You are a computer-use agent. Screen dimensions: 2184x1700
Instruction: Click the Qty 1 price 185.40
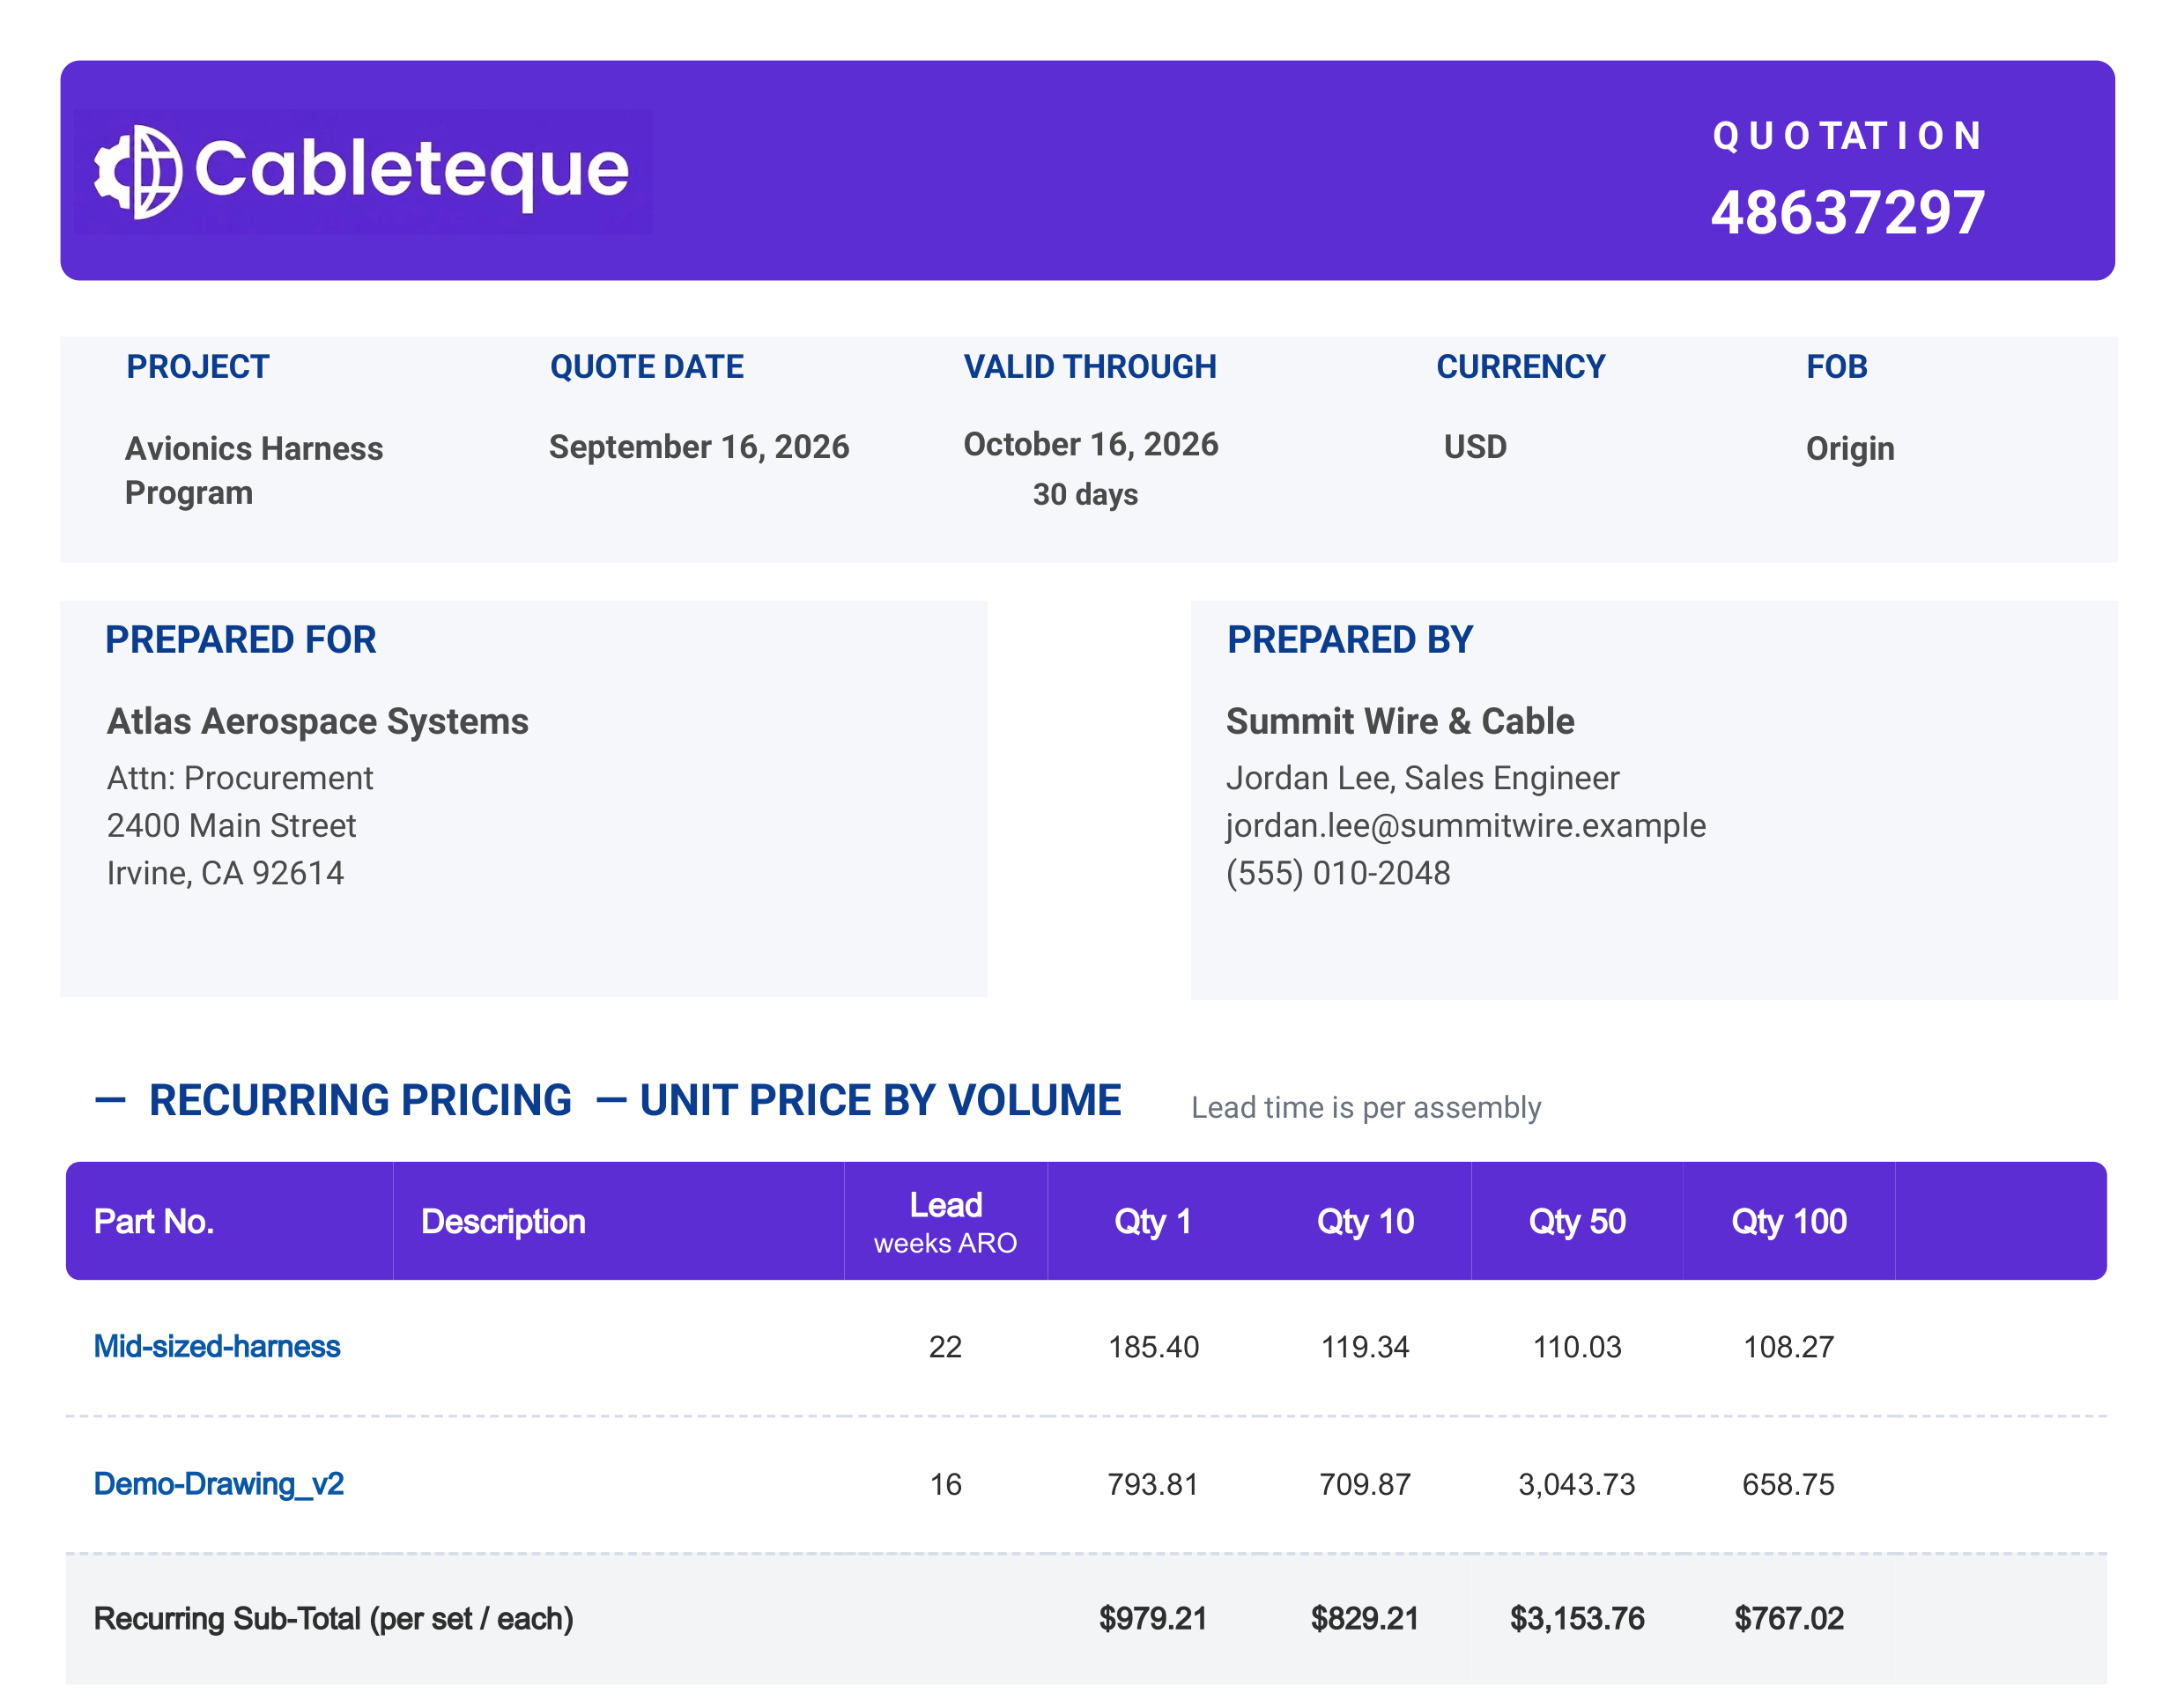pos(1153,1347)
